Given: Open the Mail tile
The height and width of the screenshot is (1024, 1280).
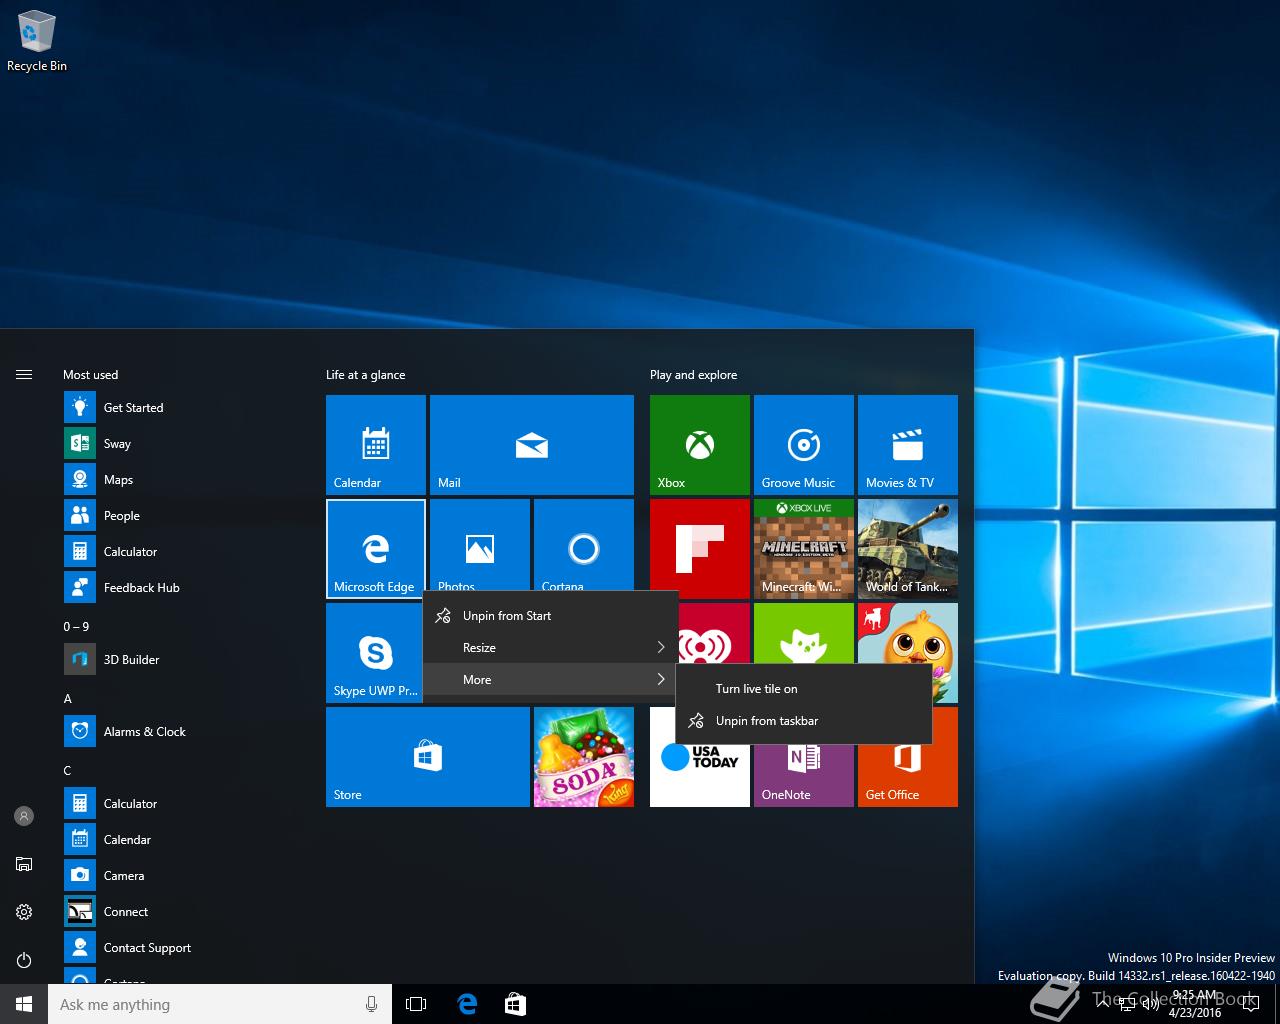Looking at the screenshot, I should point(531,444).
